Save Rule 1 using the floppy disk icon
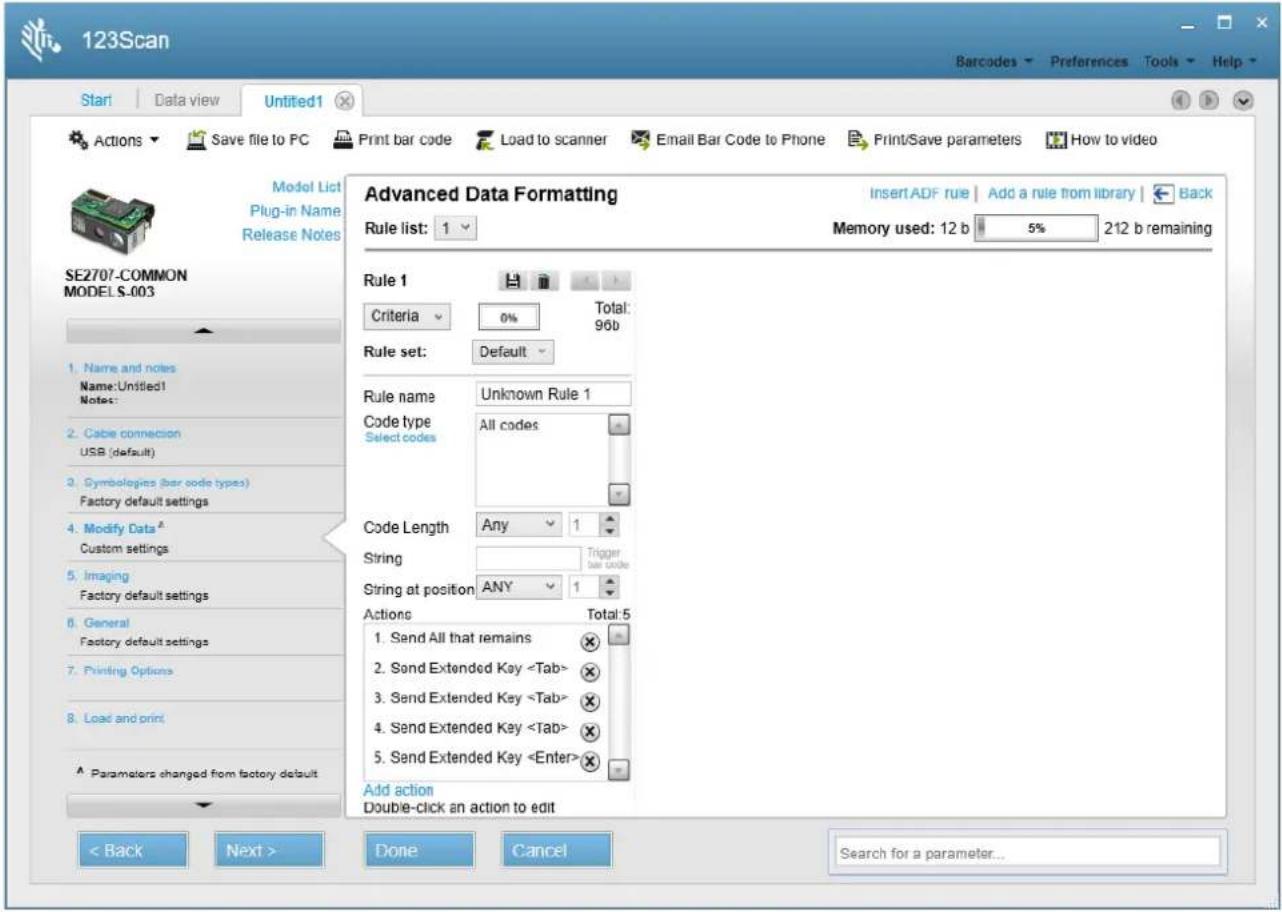This screenshot has height=912, width=1282. (512, 282)
